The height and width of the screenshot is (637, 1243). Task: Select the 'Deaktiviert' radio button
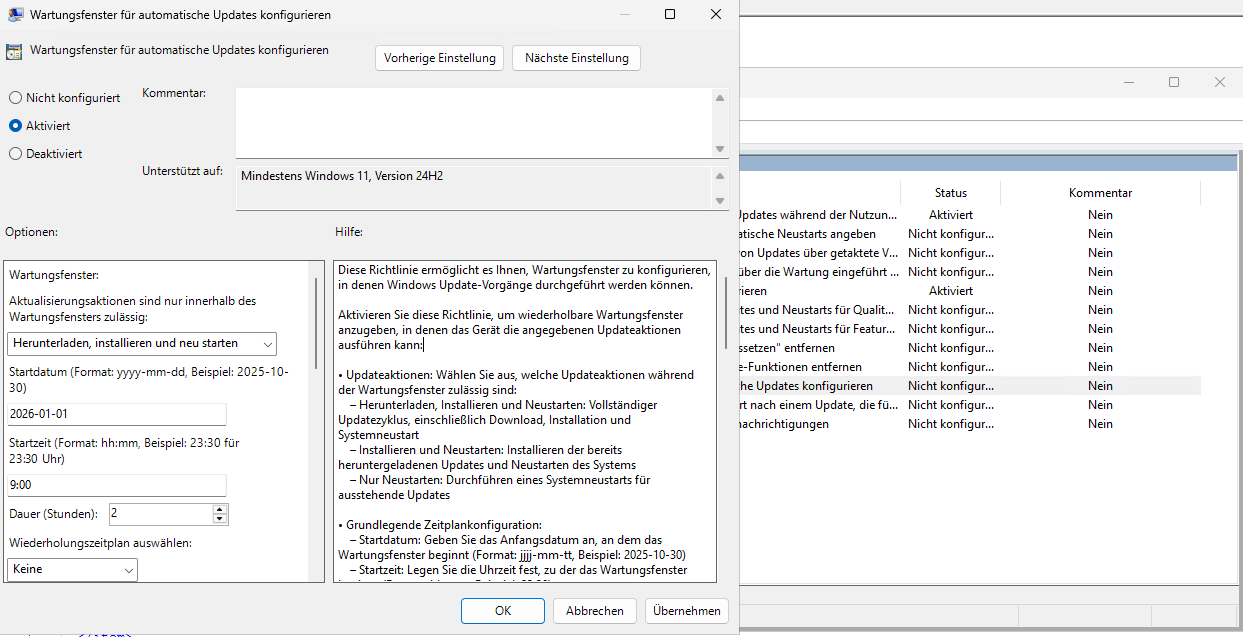(x=46, y=154)
